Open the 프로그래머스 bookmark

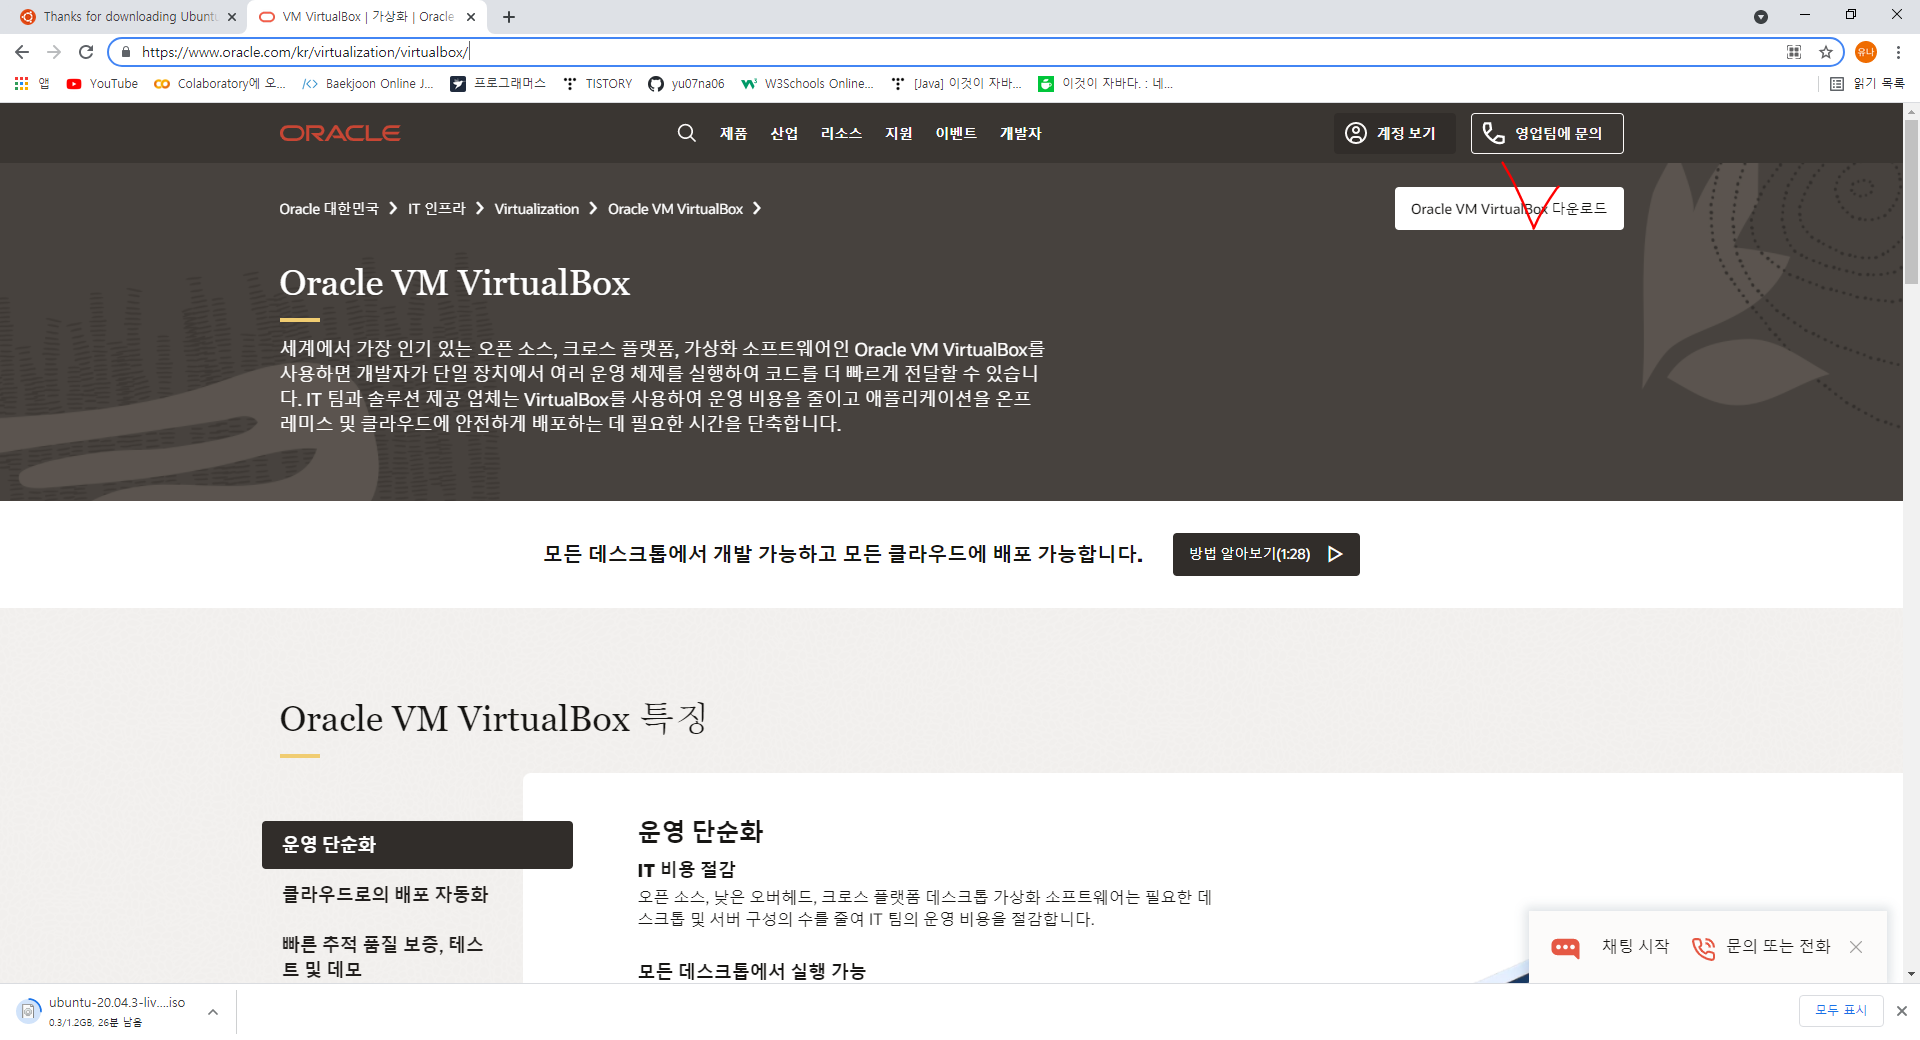point(498,84)
